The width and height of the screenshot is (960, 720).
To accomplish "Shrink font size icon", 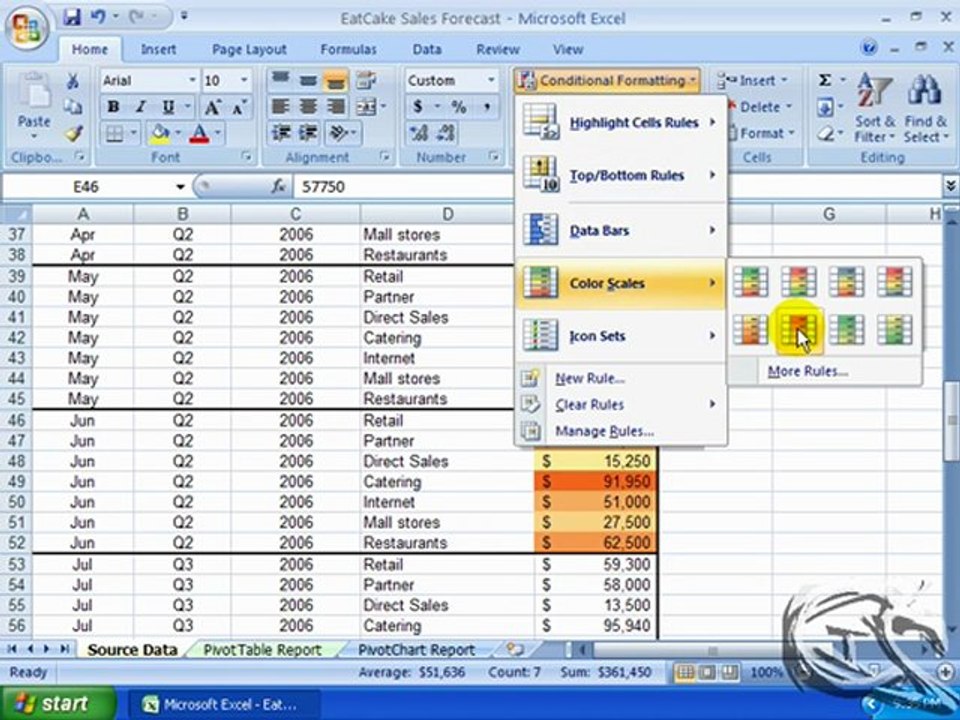I will 239,107.
